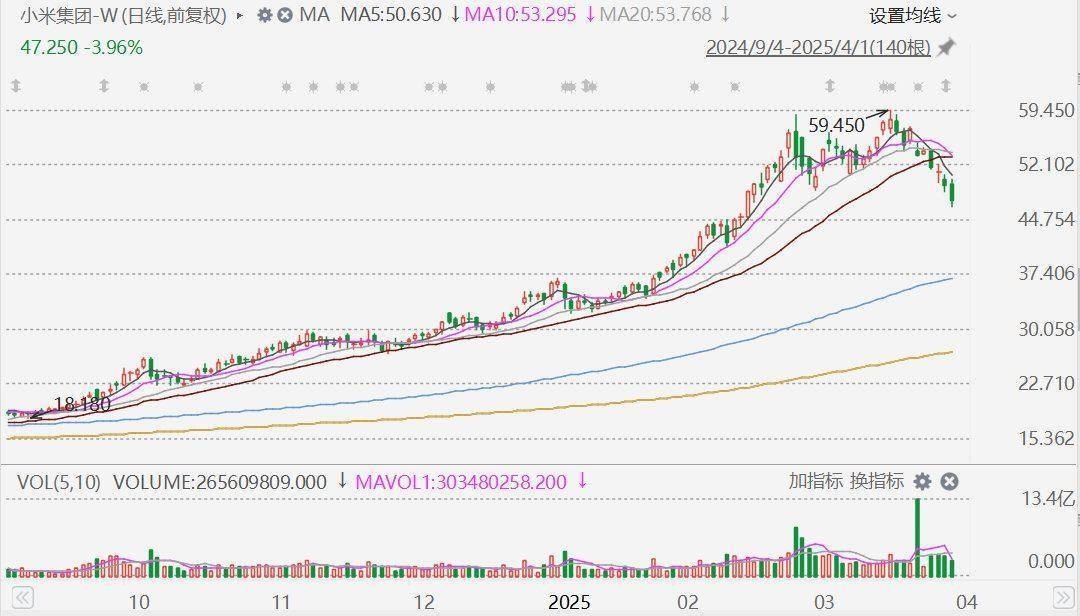Close the VOL indicator panel
Viewport: 1080px width, 616px height.
click(949, 482)
